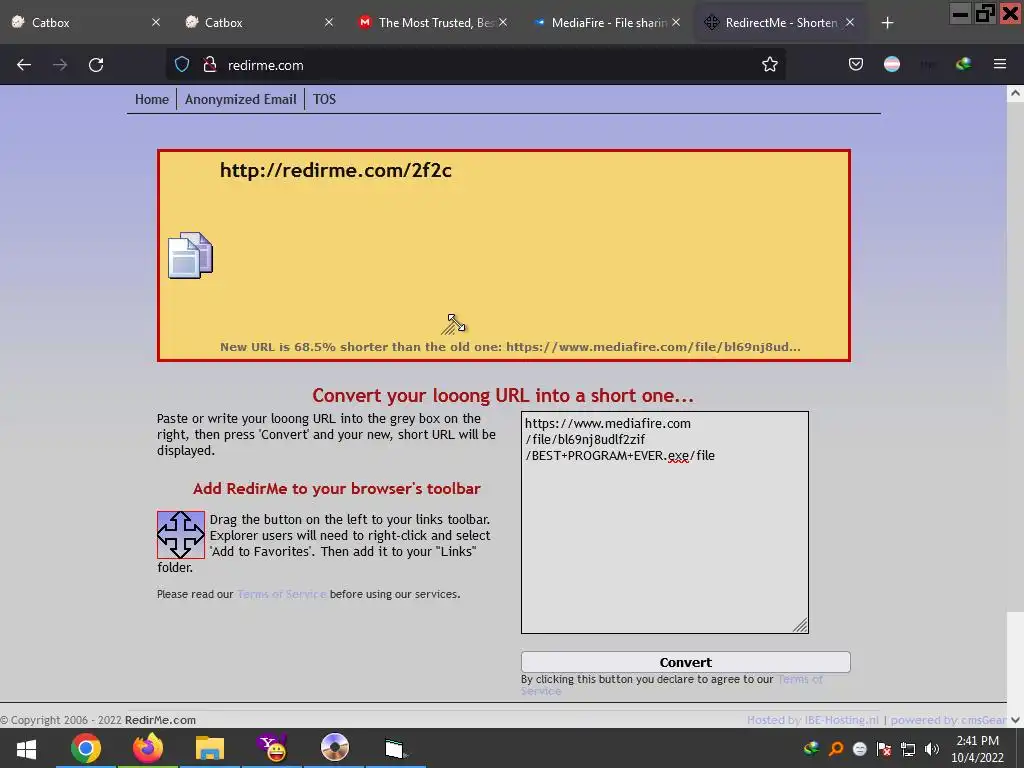Open the Hosted by IBE-Hosting.nl link
This screenshot has height=768, width=1024.
tap(813, 720)
